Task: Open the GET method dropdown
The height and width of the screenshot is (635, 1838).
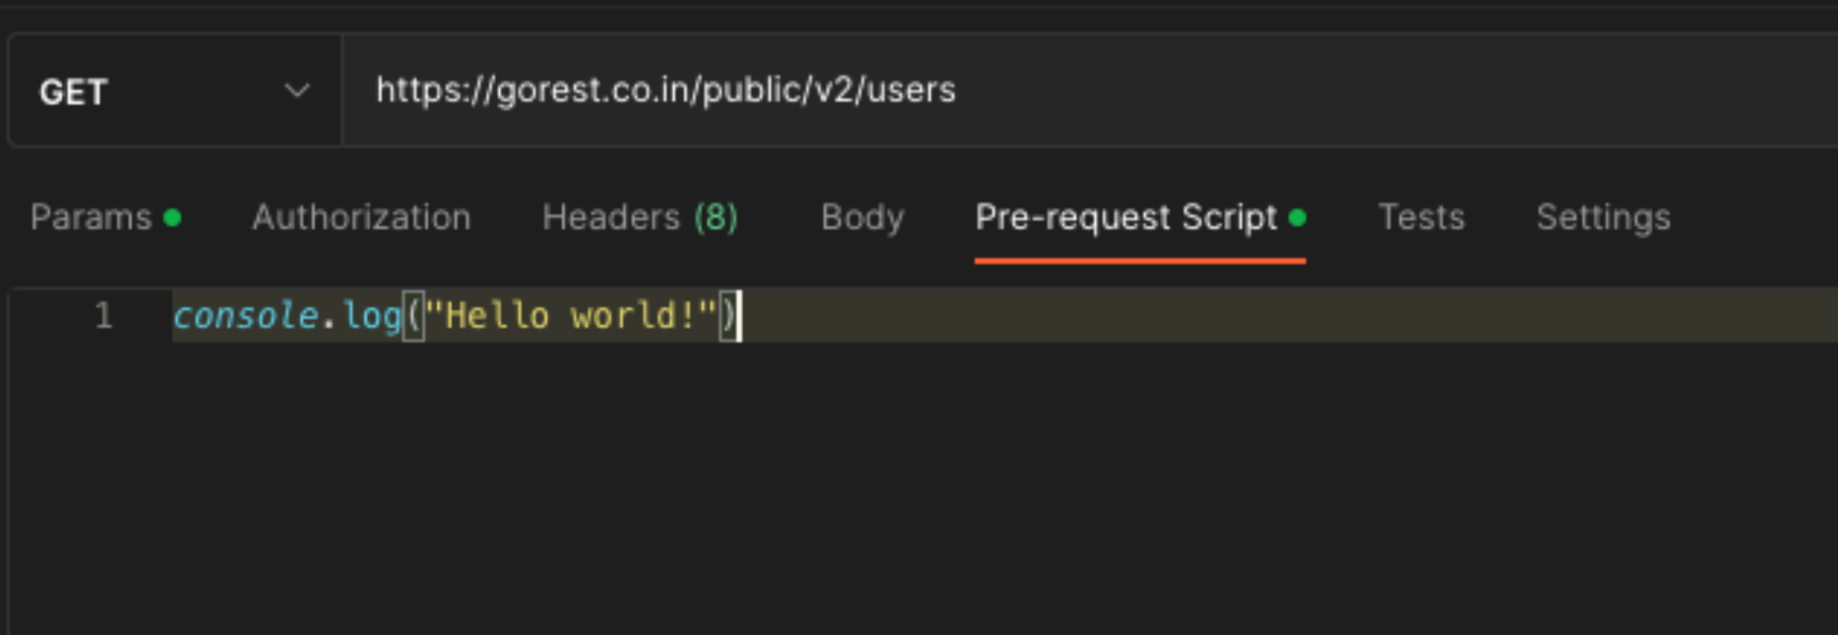Action: (x=172, y=92)
